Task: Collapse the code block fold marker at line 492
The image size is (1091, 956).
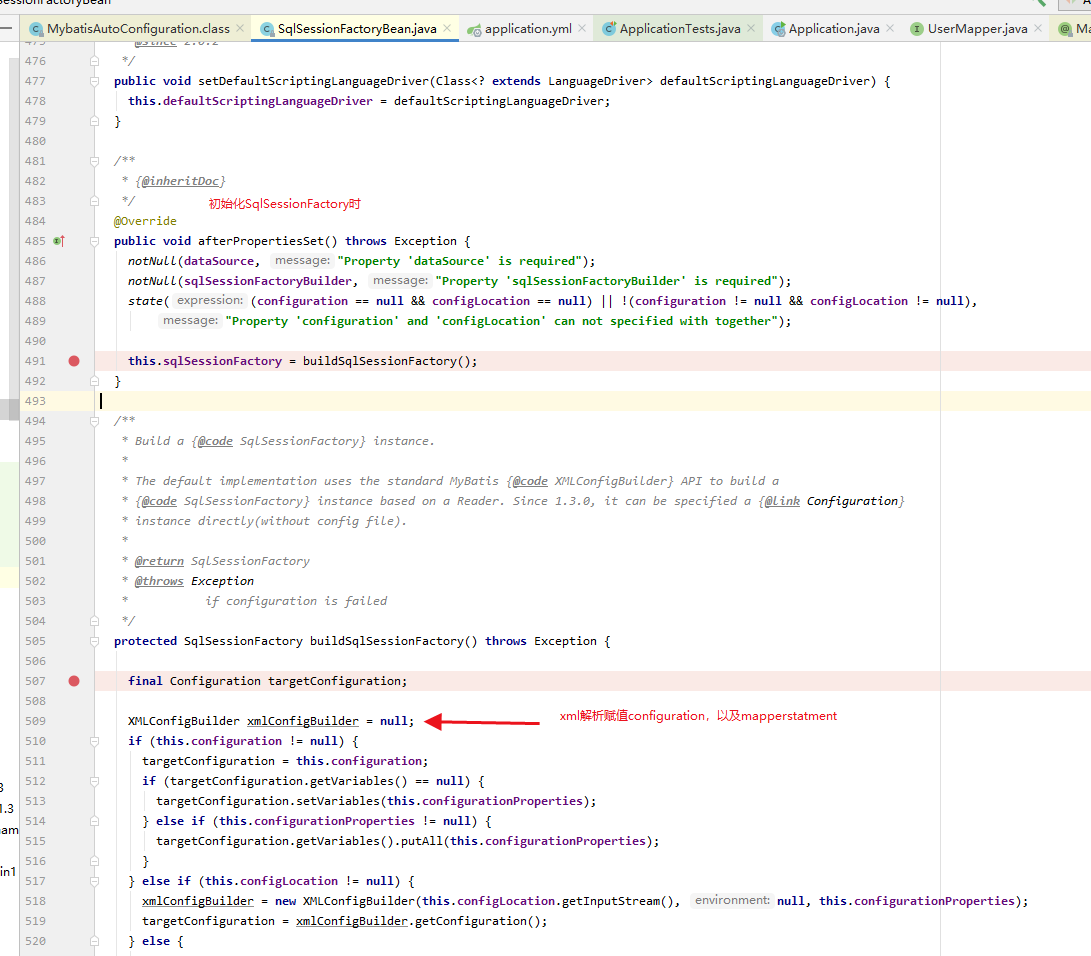Action: (x=93, y=381)
